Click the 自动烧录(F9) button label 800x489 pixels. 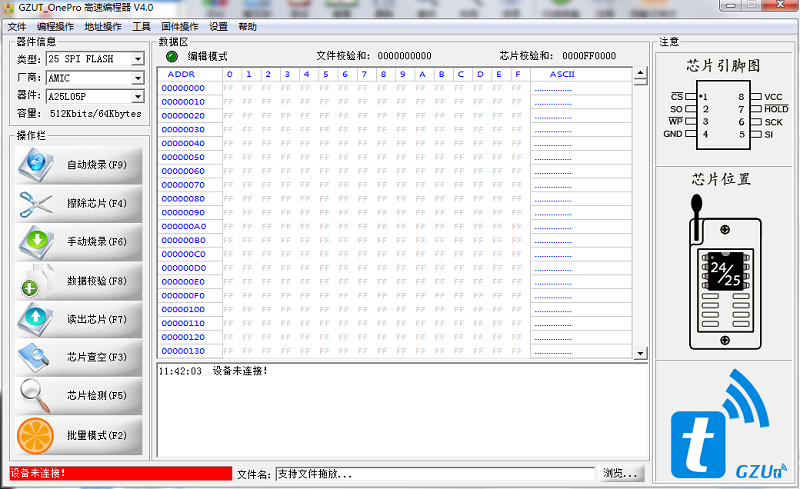pyautogui.click(x=97, y=165)
